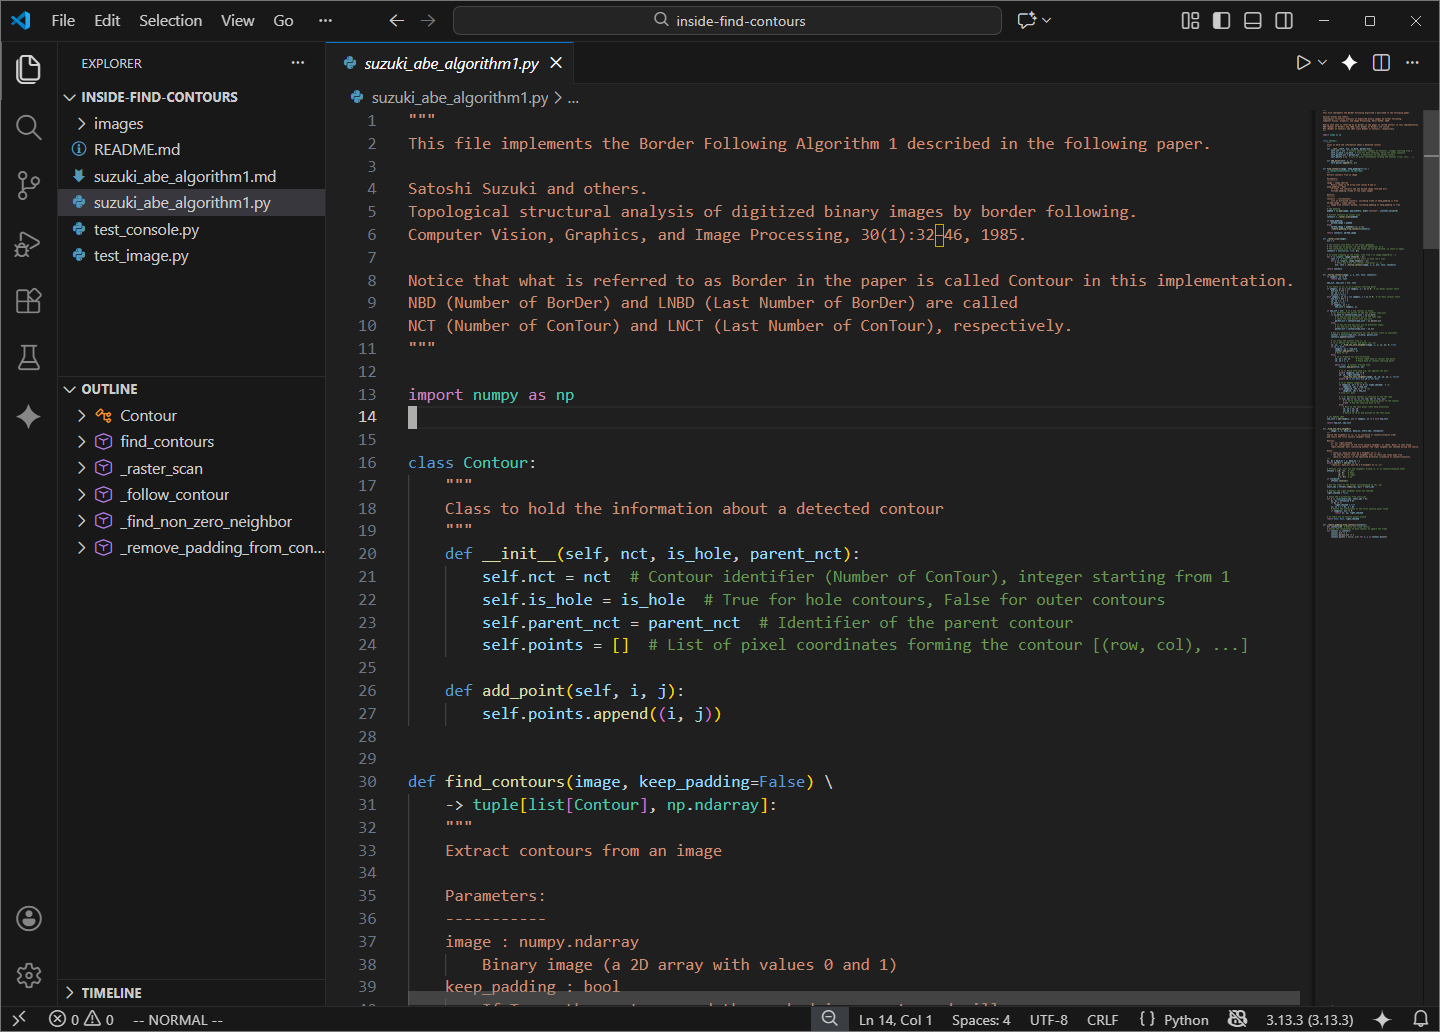
Task: Click the Run Python File play button
Action: tap(1303, 63)
